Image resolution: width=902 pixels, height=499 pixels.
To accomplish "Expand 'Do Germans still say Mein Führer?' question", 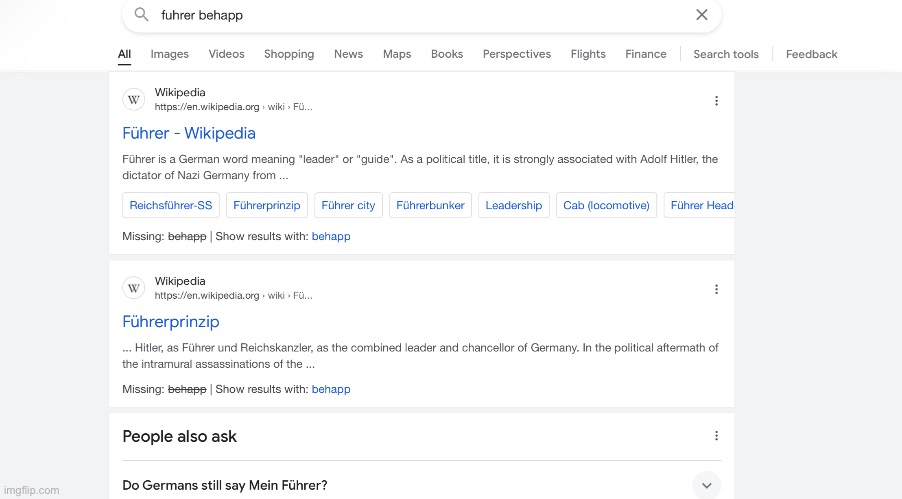I will [706, 485].
